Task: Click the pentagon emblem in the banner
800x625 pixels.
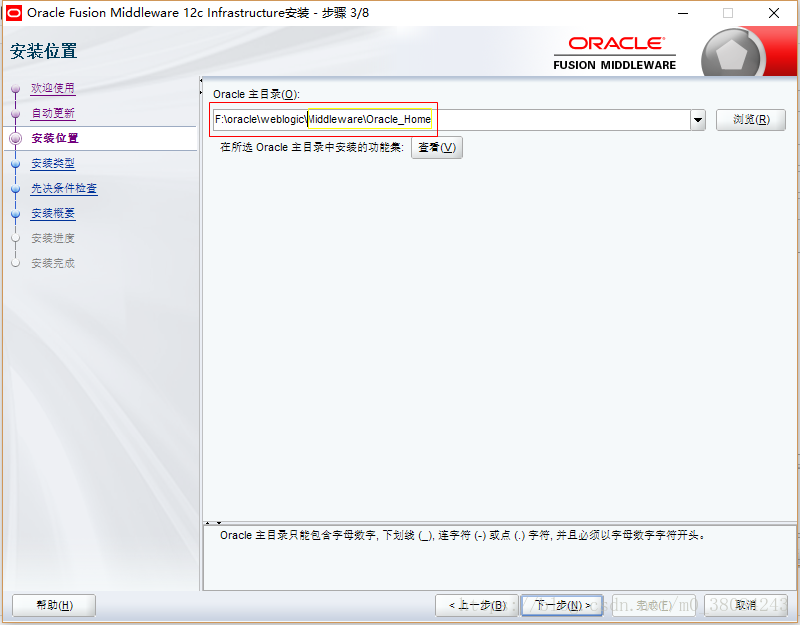Action: pyautogui.click(x=732, y=54)
